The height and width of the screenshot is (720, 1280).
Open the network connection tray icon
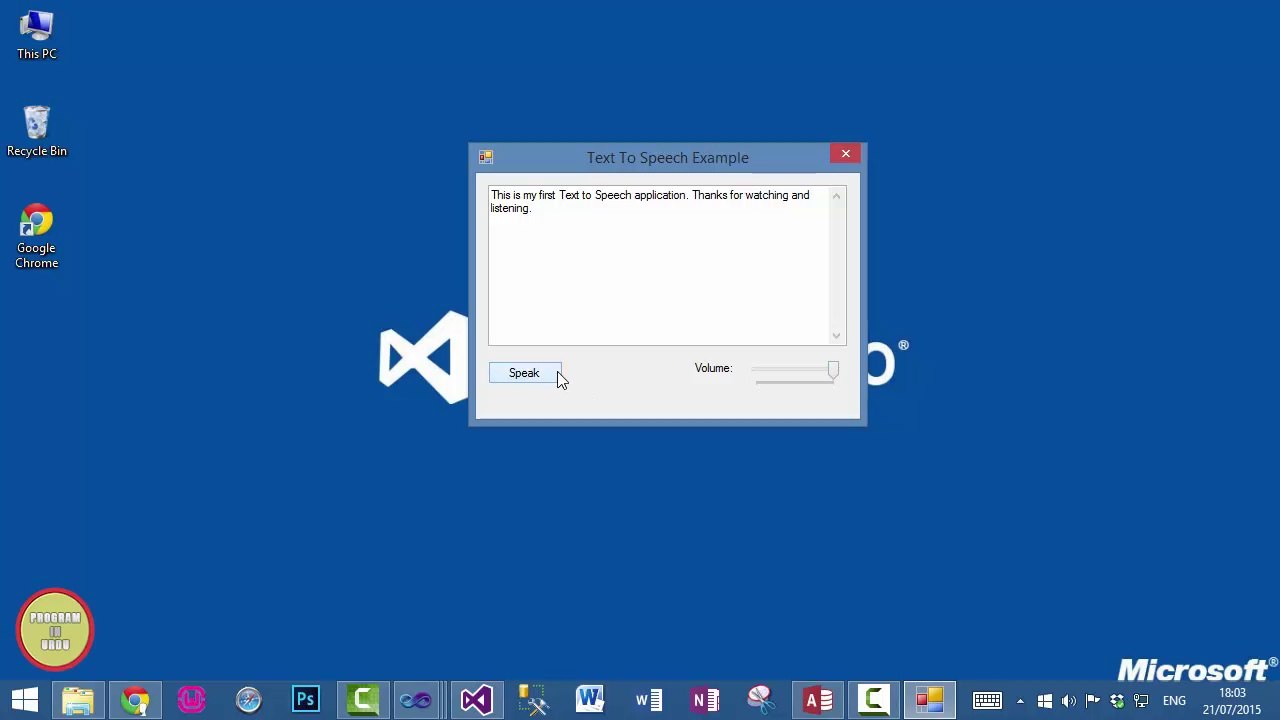[x=1141, y=701]
